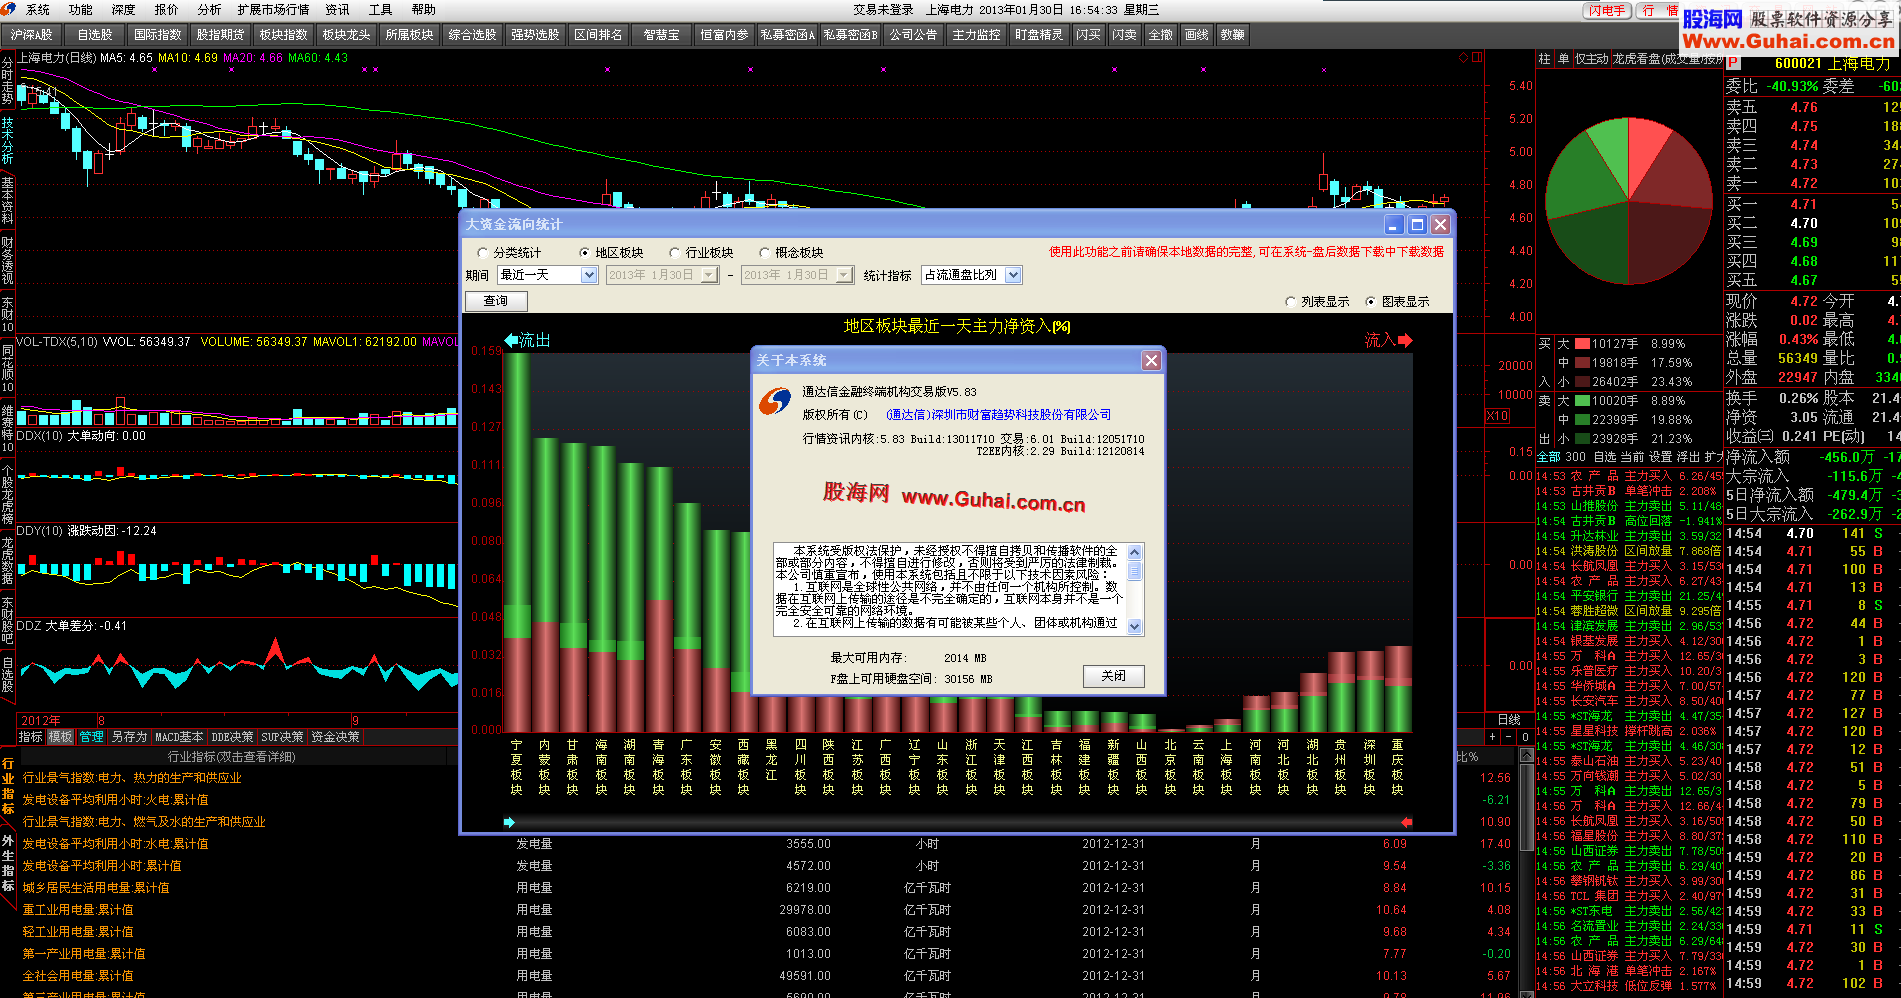Click up arrow of the license text scrollbar

1134,552
